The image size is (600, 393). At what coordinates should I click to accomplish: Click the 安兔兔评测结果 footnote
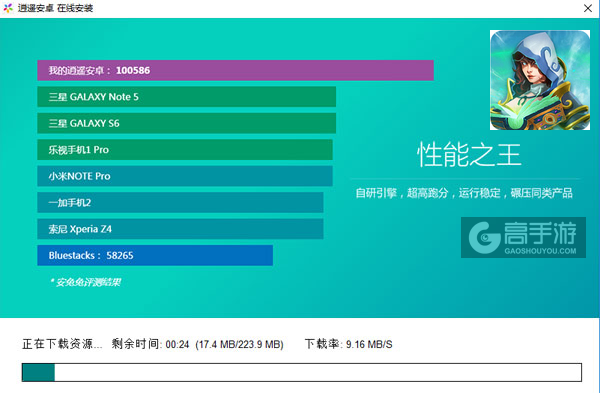pyautogui.click(x=85, y=282)
